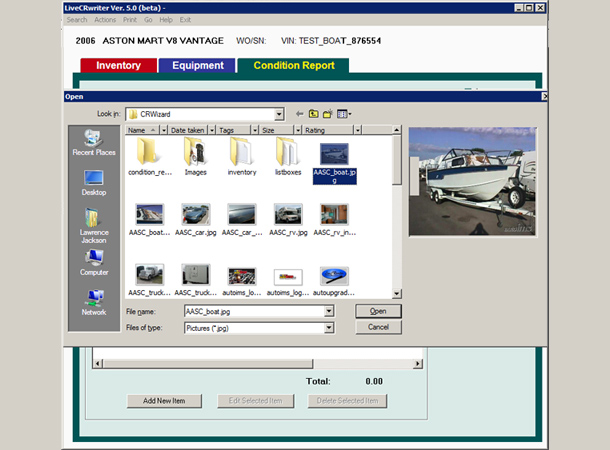The image size is (610, 450).
Task: Select Computer in the places bar
Action: (94, 263)
